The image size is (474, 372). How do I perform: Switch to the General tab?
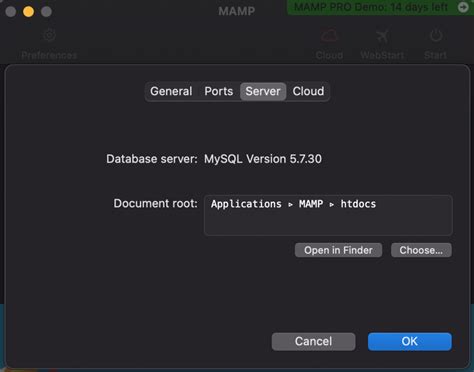point(171,91)
